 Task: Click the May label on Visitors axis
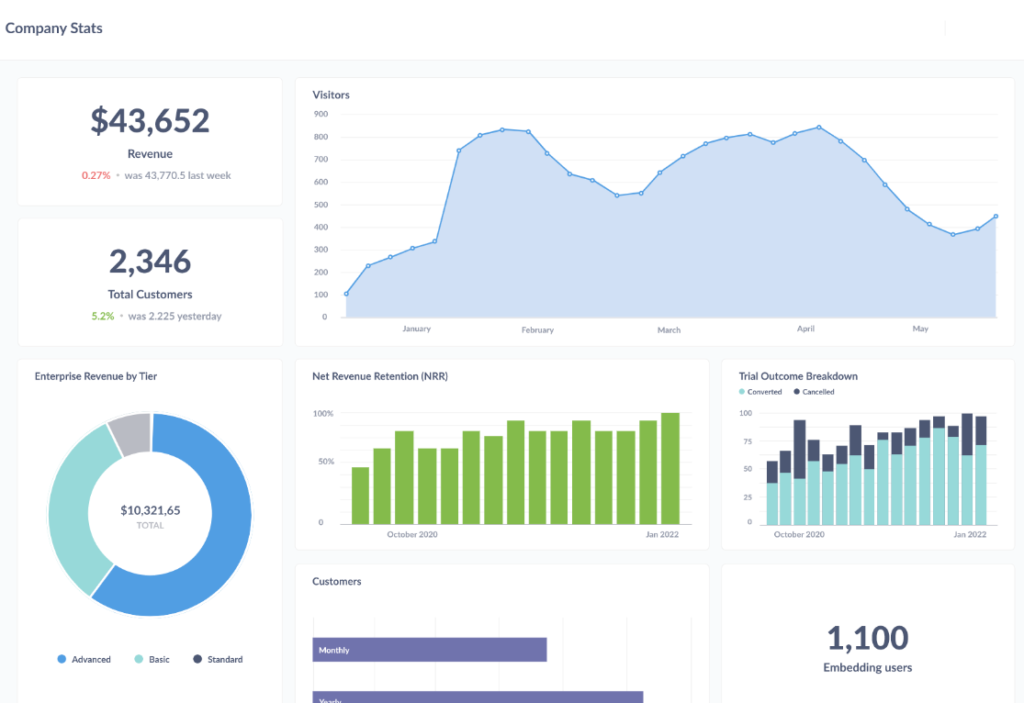coord(920,329)
